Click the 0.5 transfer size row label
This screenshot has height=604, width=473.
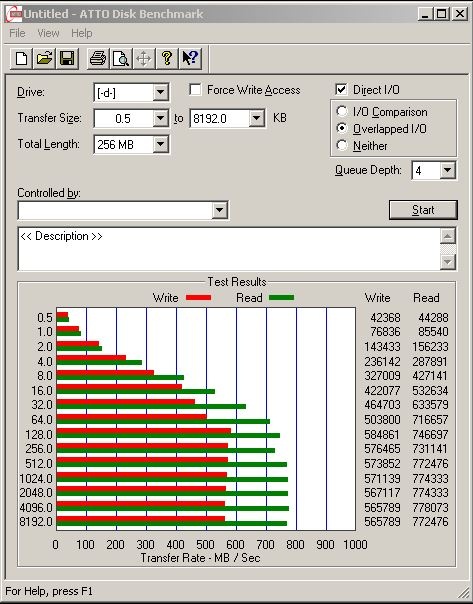click(45, 318)
